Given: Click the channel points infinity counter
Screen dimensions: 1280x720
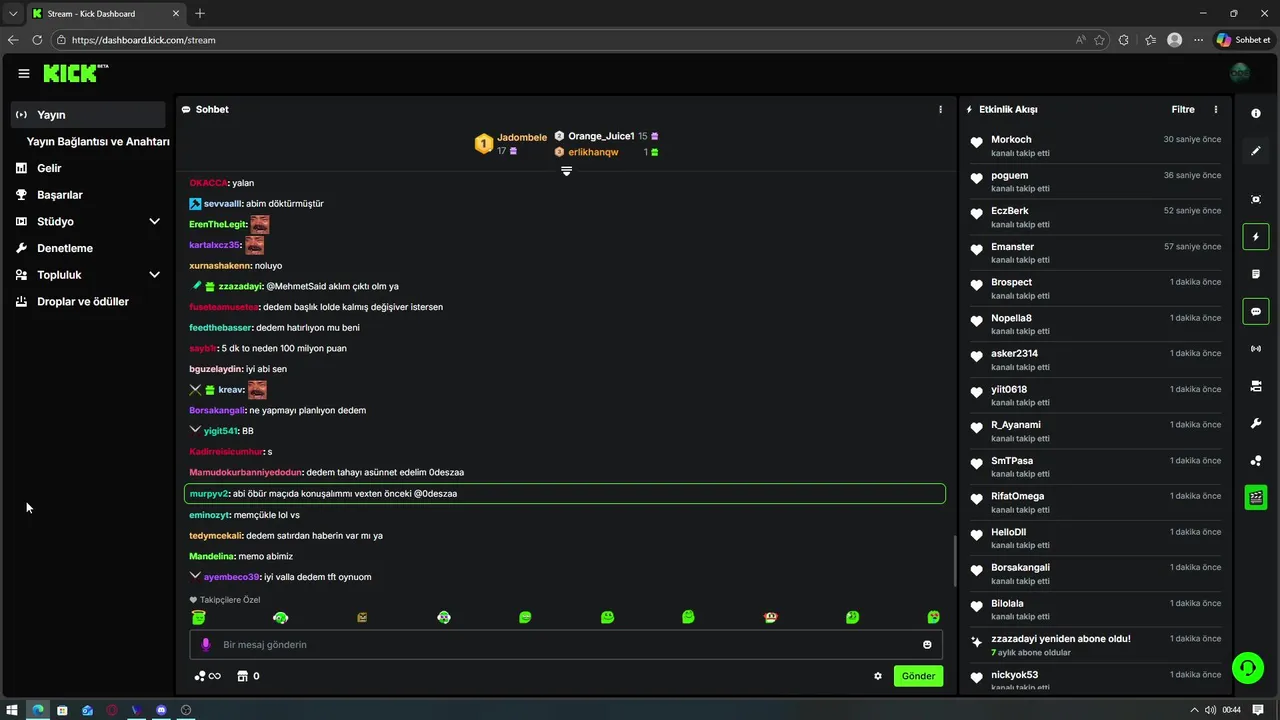Looking at the screenshot, I should (x=208, y=676).
